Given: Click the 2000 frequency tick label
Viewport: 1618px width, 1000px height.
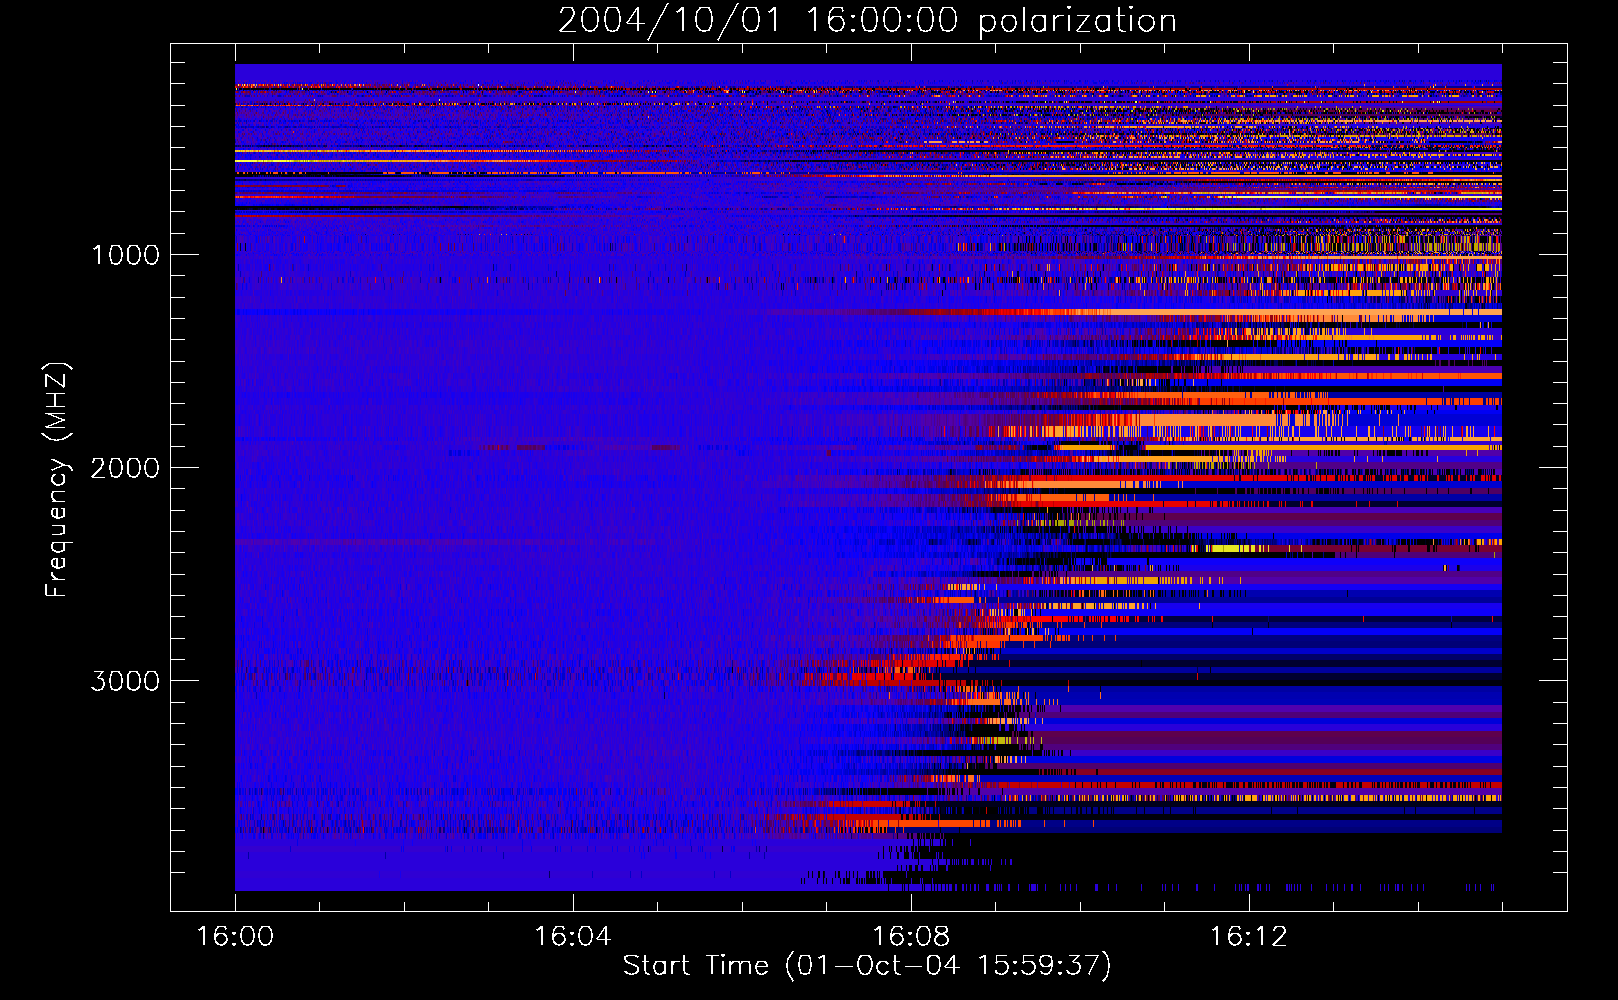Looking at the screenshot, I should (125, 468).
